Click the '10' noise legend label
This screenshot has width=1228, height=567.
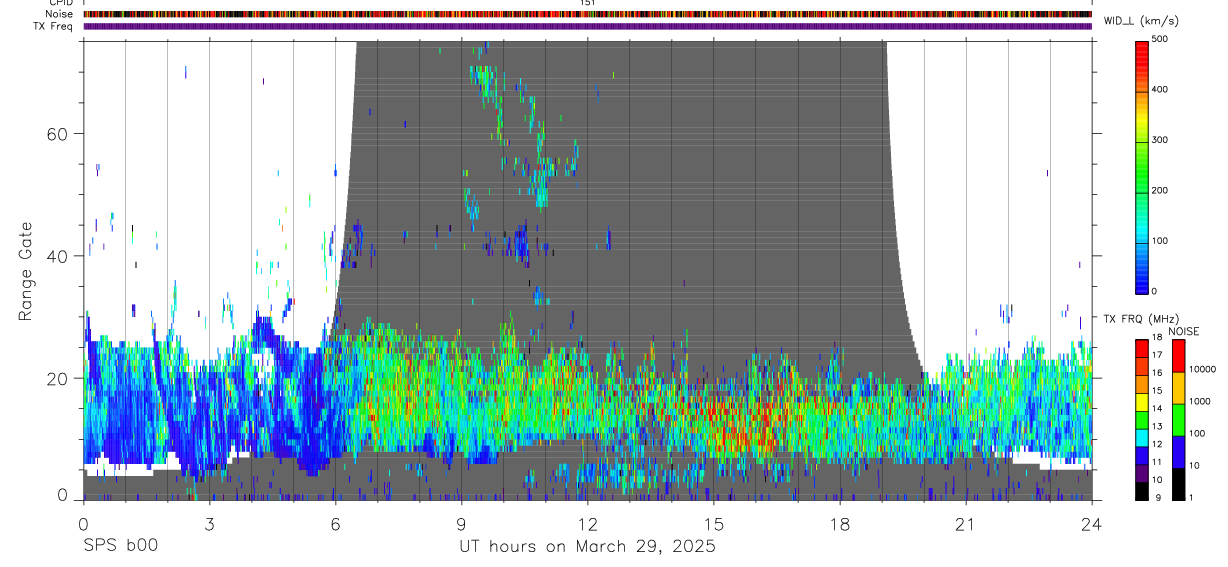(x=1194, y=465)
